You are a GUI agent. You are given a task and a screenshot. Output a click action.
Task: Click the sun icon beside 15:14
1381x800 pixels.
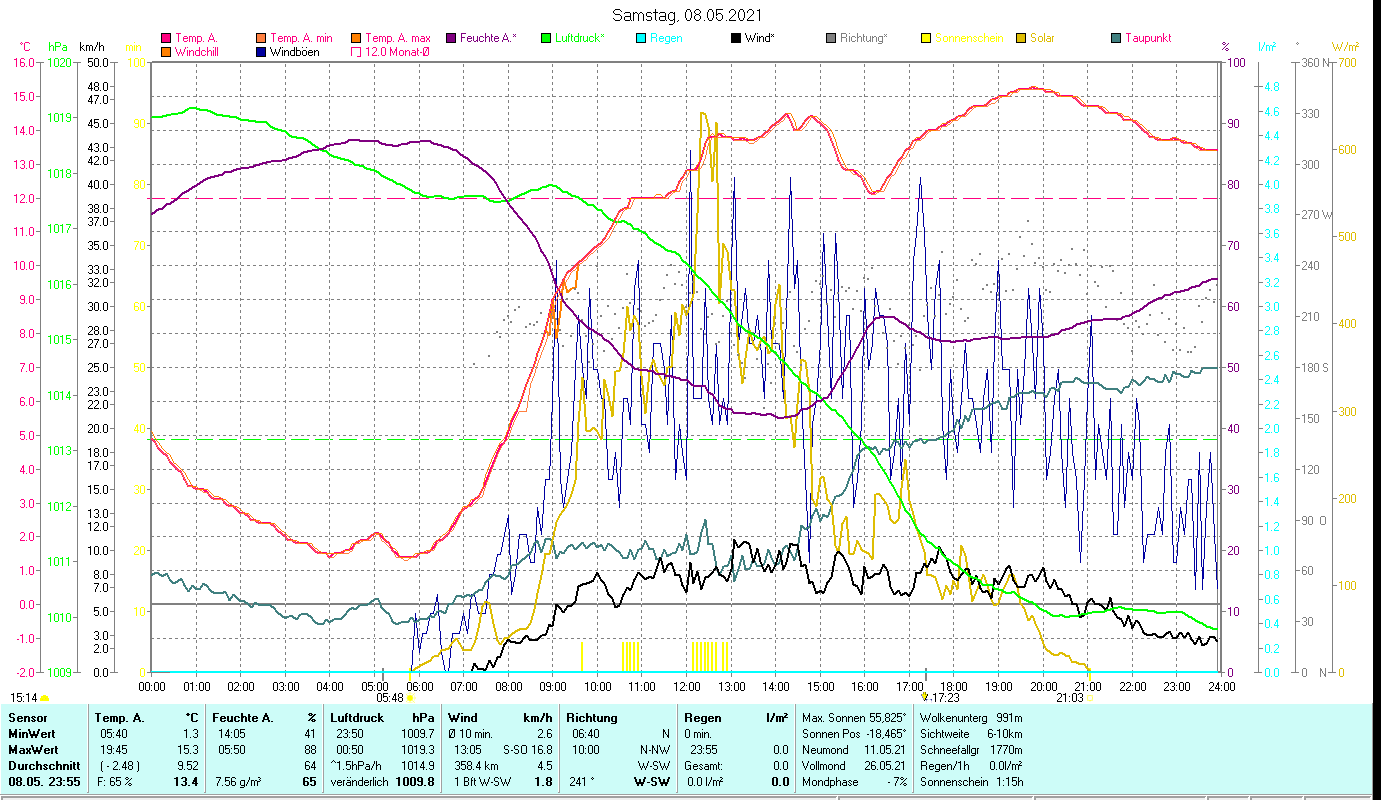tap(45, 698)
